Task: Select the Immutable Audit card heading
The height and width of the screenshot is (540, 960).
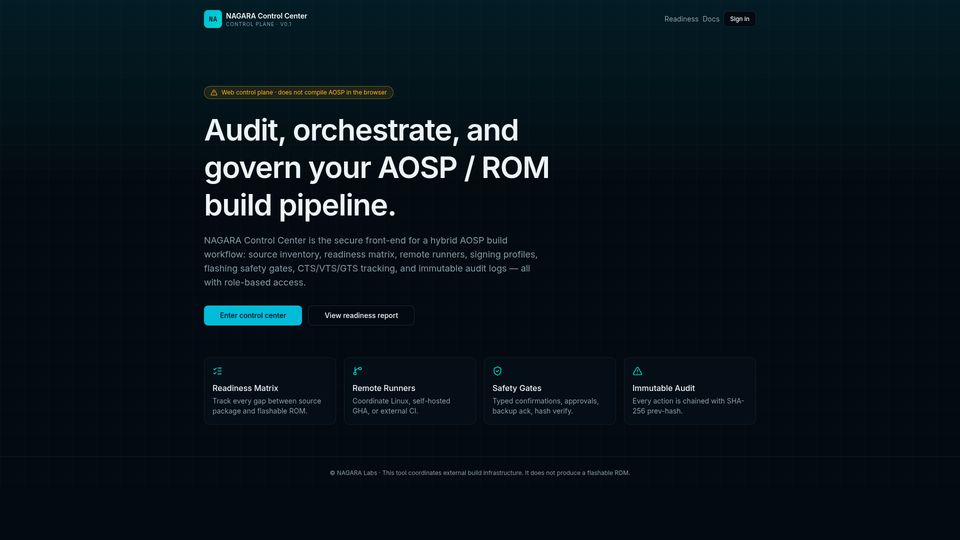Action: click(x=664, y=388)
